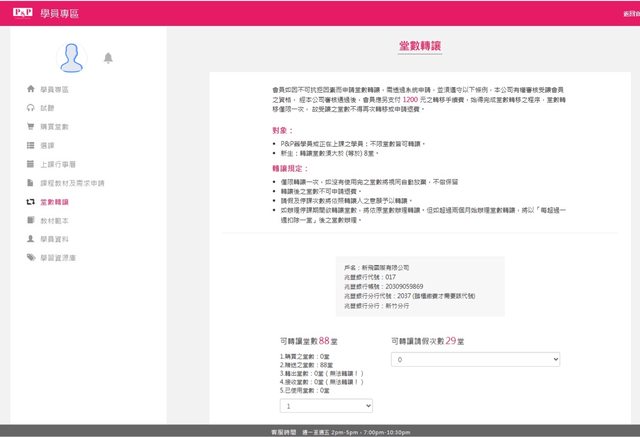Open the 可轉讓堂數 dropdown showing 1

[x=326, y=407]
